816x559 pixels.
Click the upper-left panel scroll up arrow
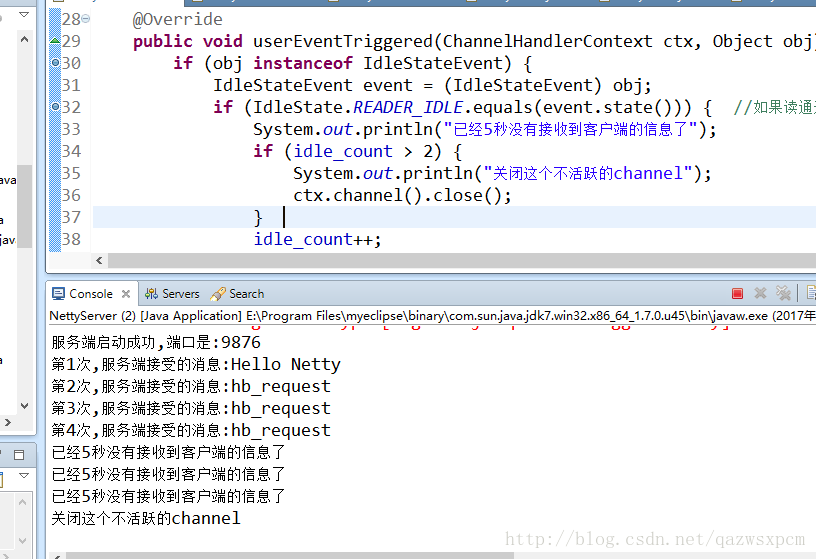point(24,39)
